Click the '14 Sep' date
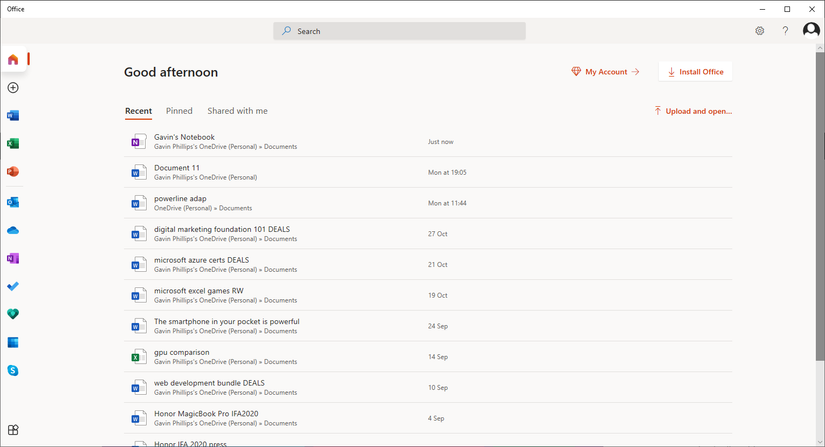825x447 pixels. 438,357
